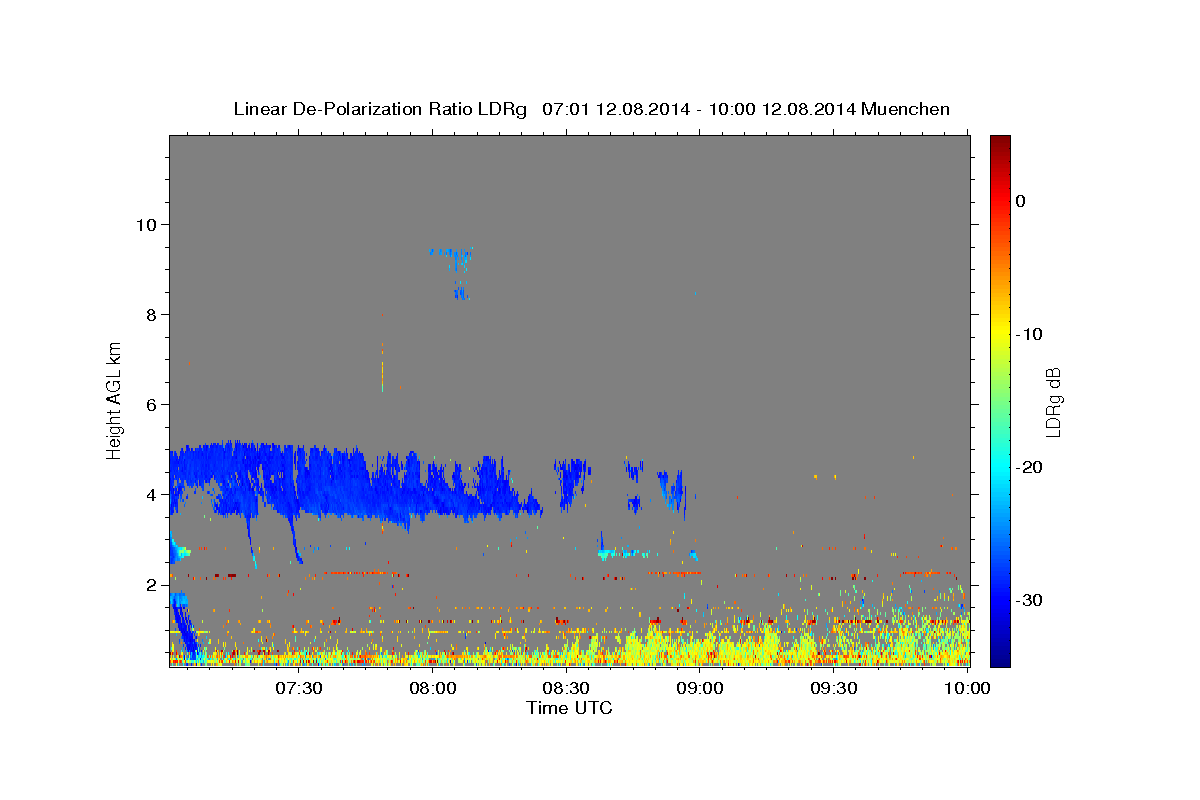Viewport: 1200px width, 800px height.
Task: Click the 'LDRg dB' colorbar label
Action: pos(1053,401)
